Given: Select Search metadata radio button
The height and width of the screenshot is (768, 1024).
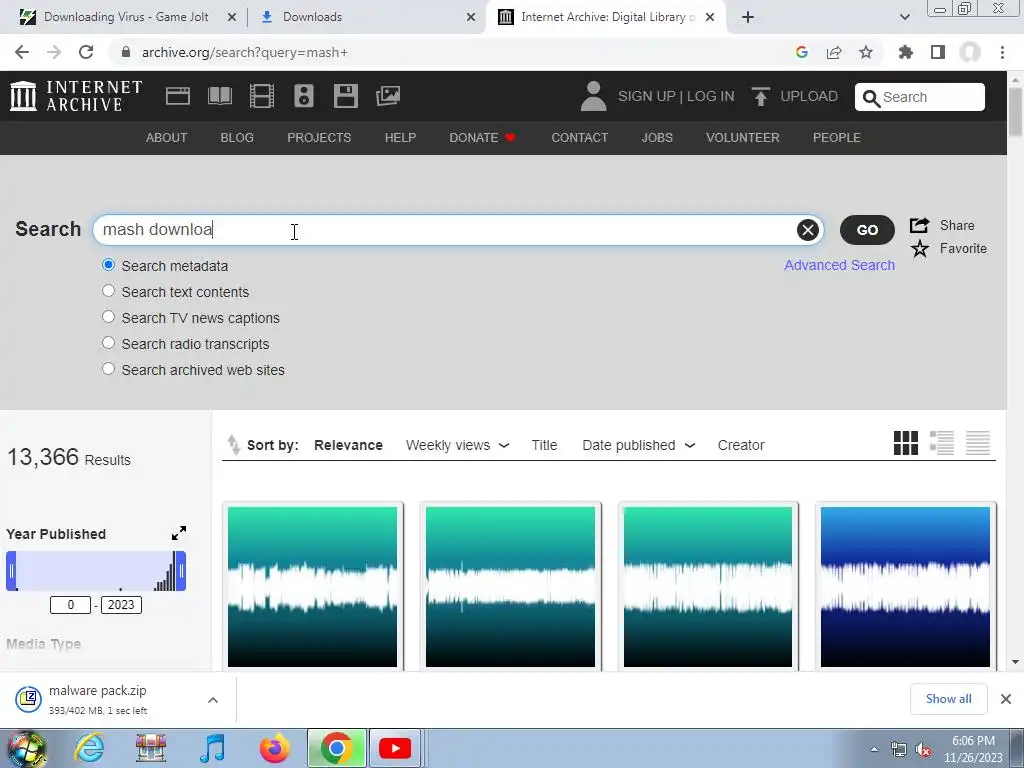Looking at the screenshot, I should (x=108, y=265).
